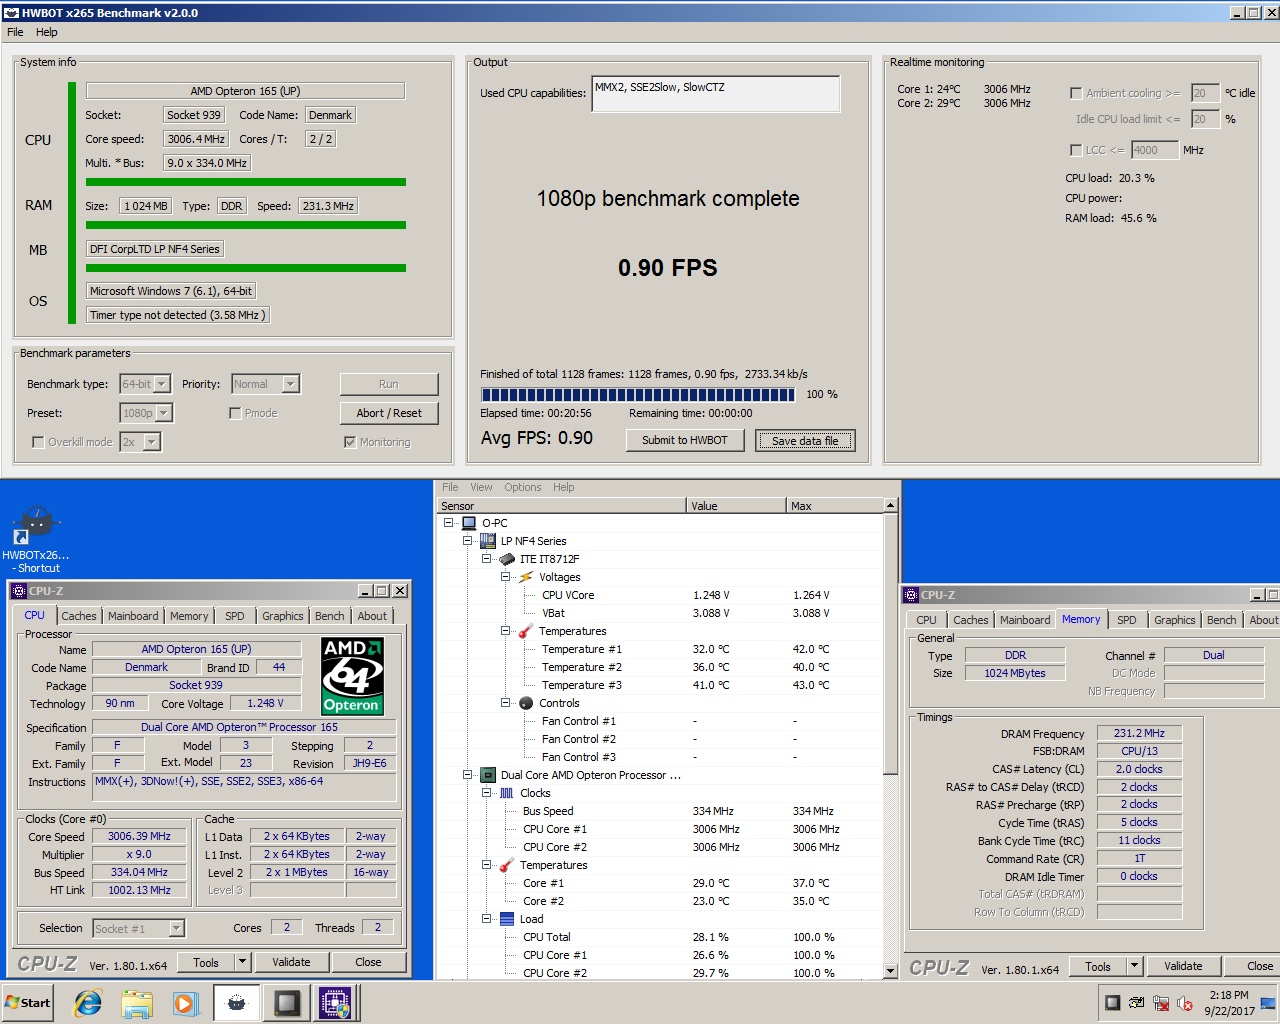Click Abort / Reset button

pyautogui.click(x=389, y=413)
